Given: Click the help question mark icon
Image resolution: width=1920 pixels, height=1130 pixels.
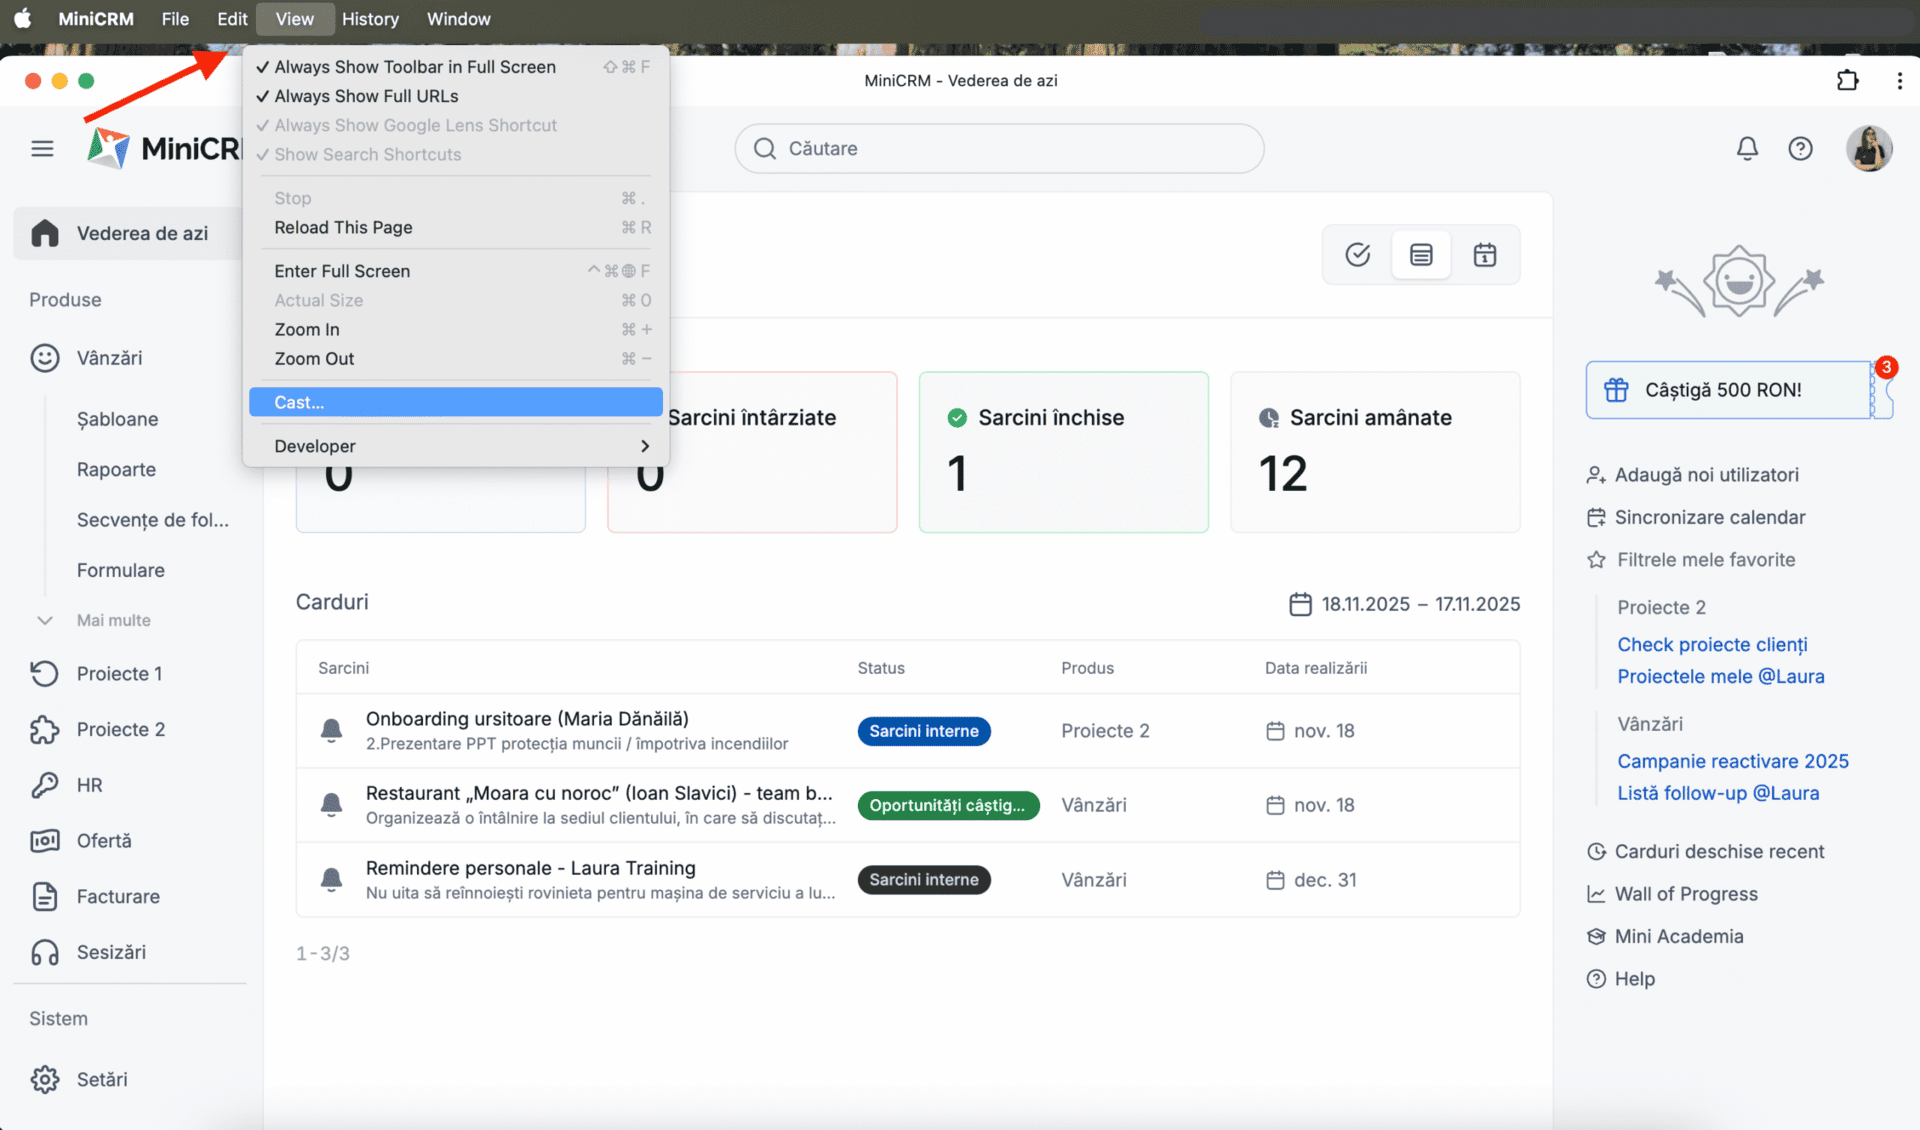Looking at the screenshot, I should [1800, 148].
